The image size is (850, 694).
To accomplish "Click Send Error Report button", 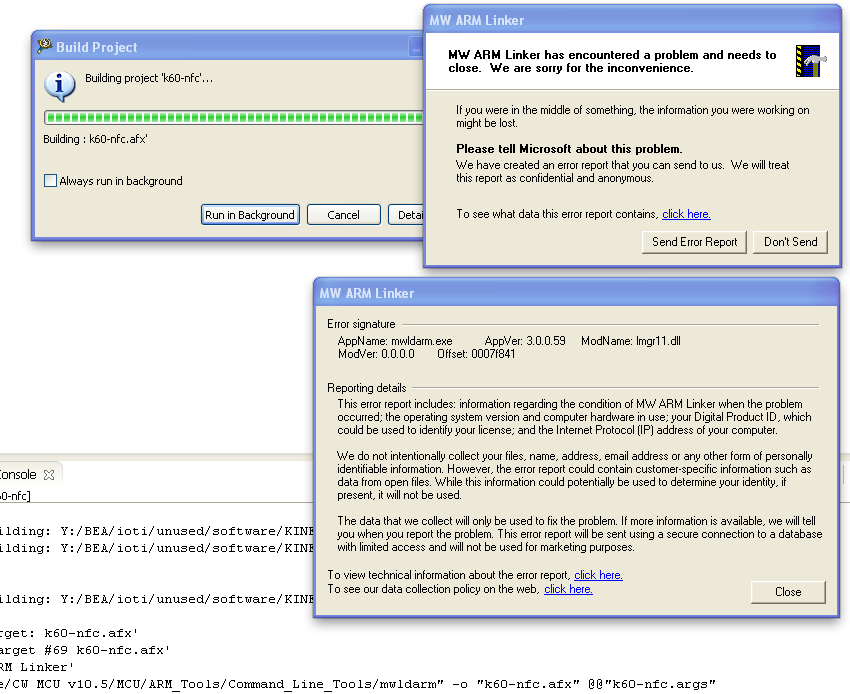I will coord(694,242).
